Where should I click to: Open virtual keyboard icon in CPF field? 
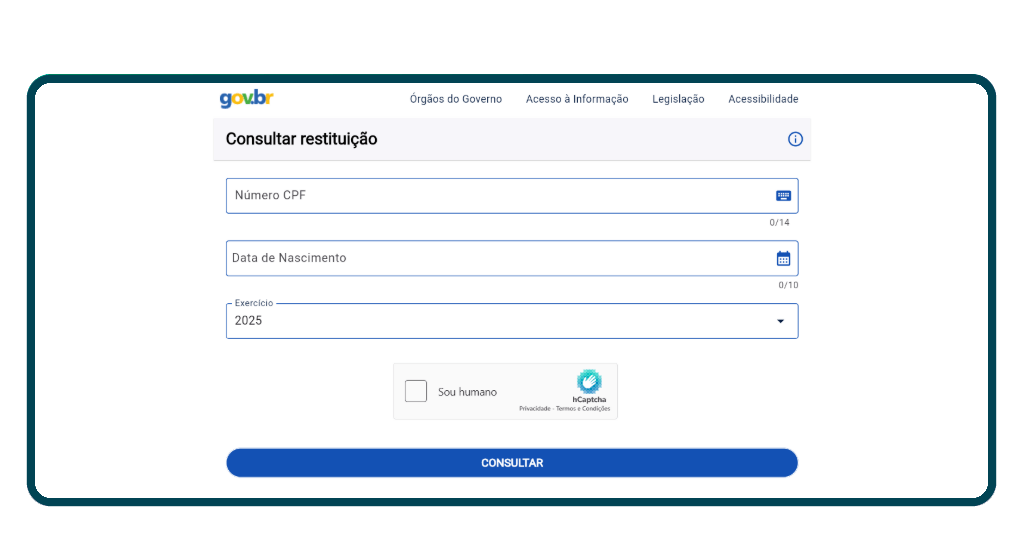click(x=783, y=196)
